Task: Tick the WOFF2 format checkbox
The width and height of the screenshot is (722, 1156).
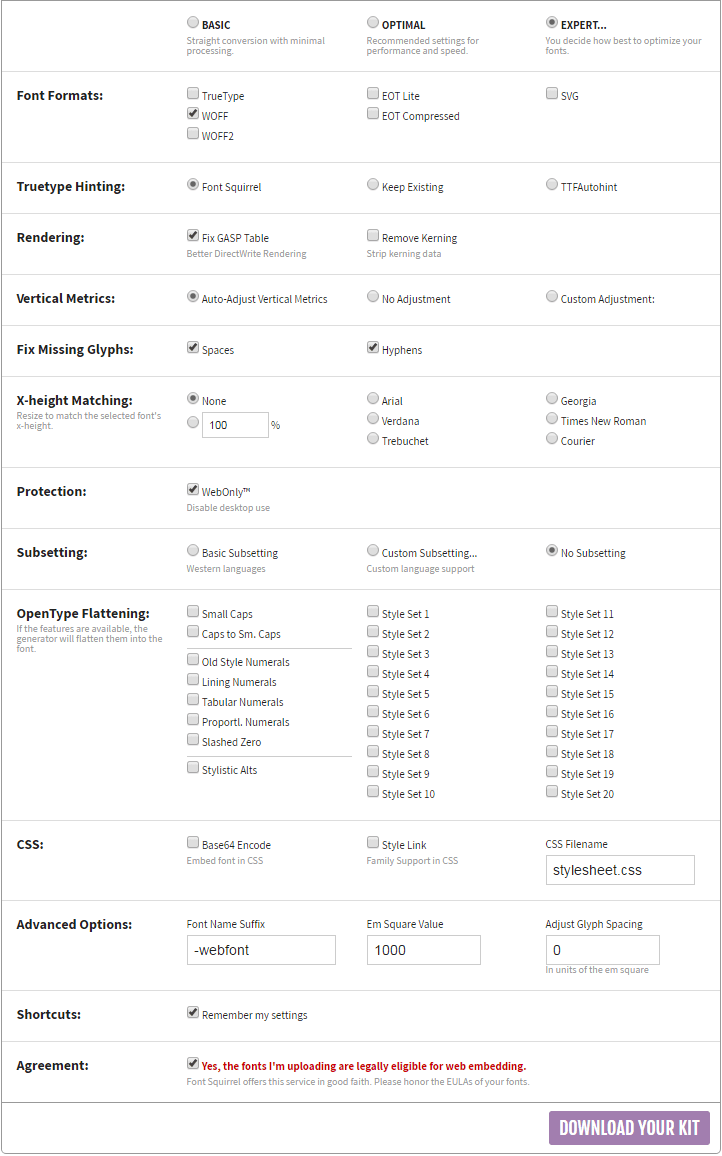Action: (192, 133)
